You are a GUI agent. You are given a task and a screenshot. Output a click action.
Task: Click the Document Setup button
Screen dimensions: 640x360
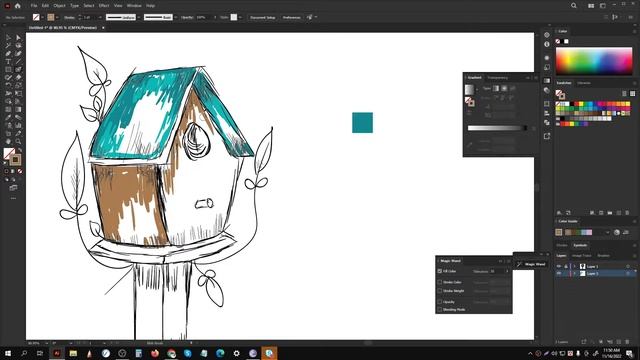(262, 18)
